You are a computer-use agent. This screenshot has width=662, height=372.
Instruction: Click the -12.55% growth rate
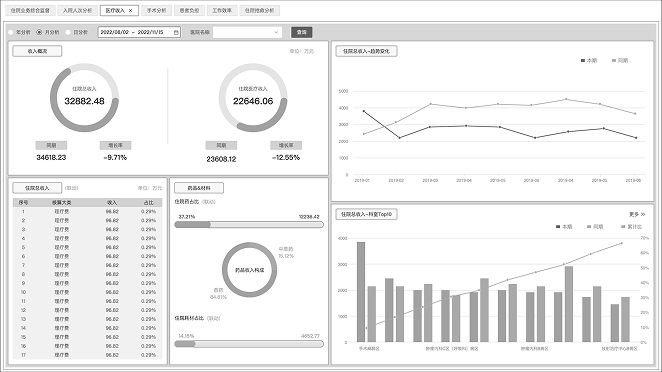click(286, 157)
